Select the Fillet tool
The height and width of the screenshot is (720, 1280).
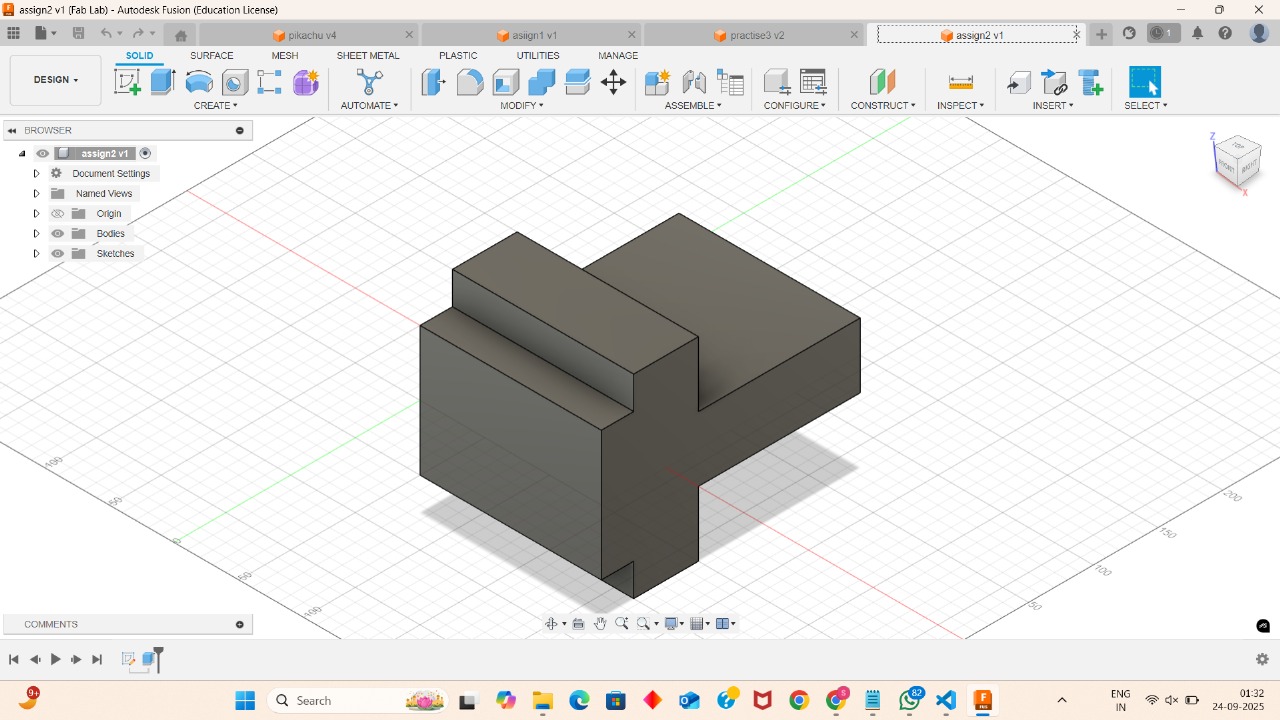(x=469, y=82)
